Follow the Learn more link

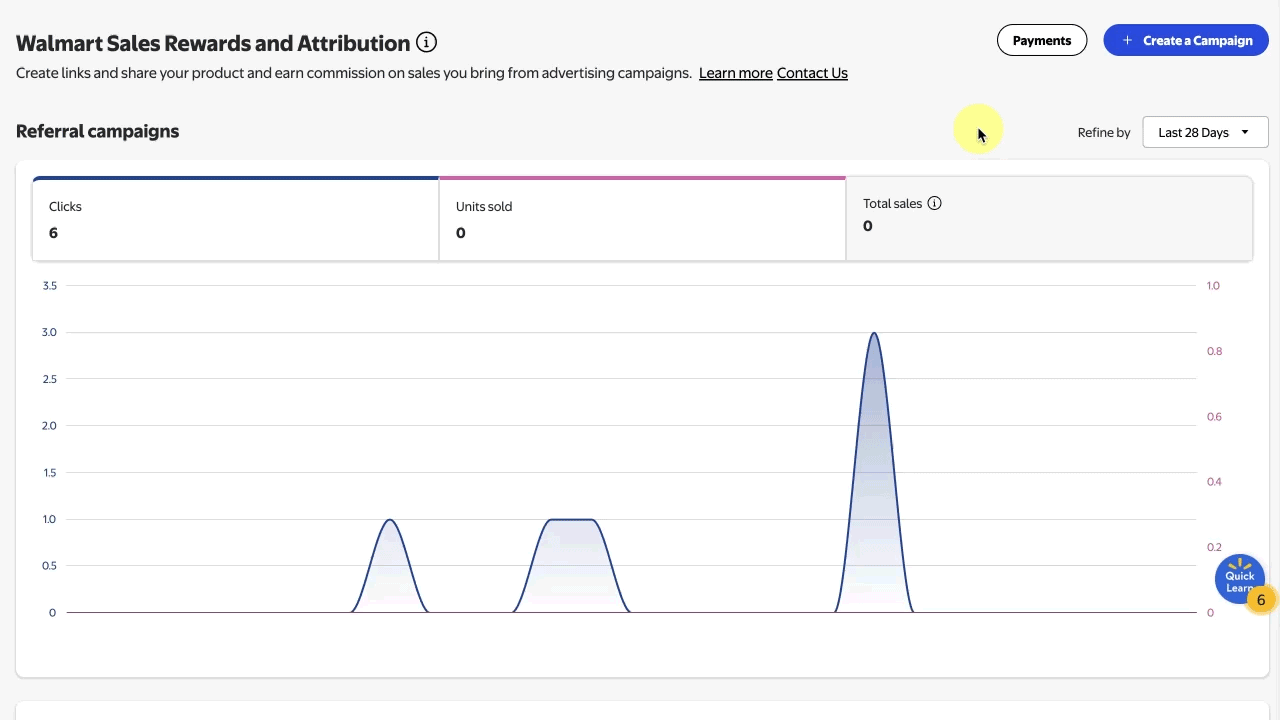pos(736,73)
